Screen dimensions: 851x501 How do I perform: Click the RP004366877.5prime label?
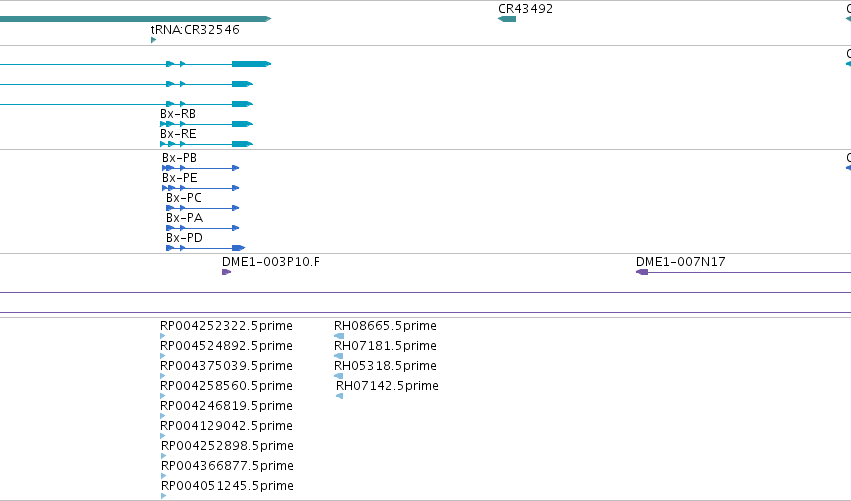pos(227,466)
